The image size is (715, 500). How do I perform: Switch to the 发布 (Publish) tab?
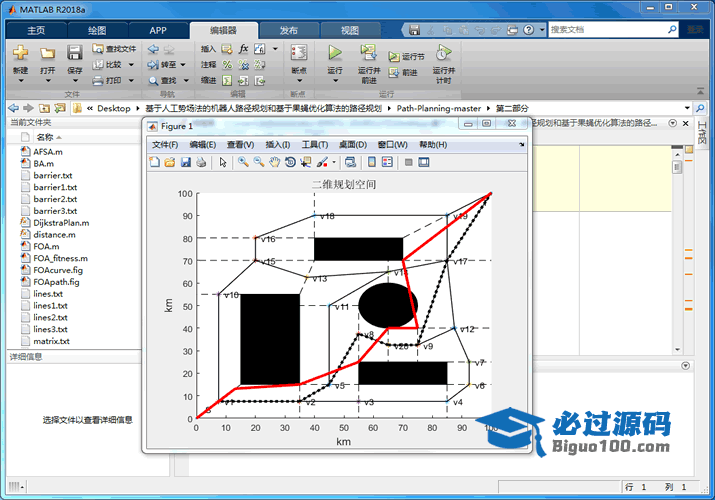(x=289, y=31)
